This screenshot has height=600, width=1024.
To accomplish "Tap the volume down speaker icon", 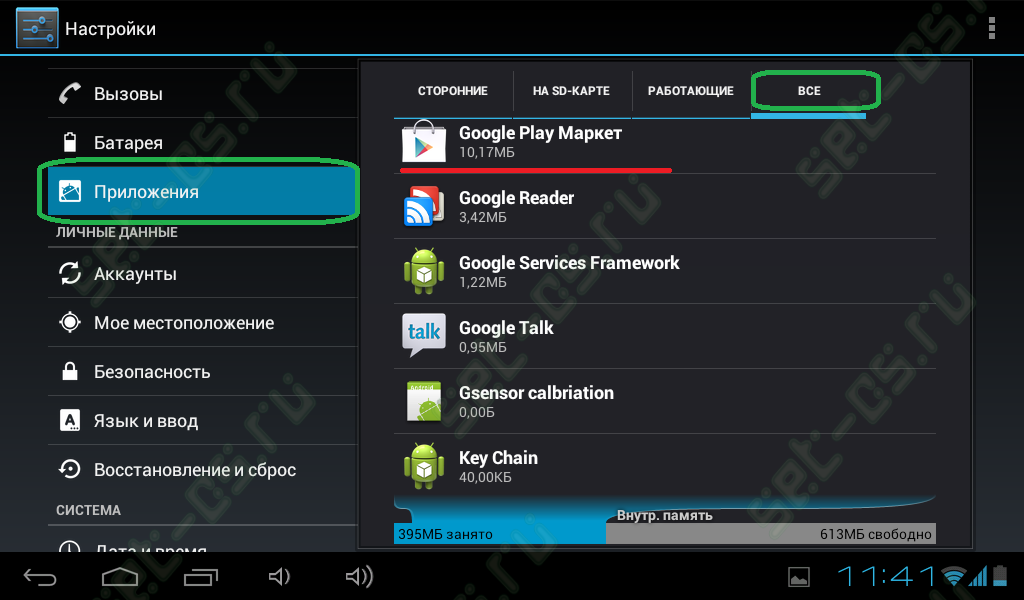I will (x=279, y=576).
